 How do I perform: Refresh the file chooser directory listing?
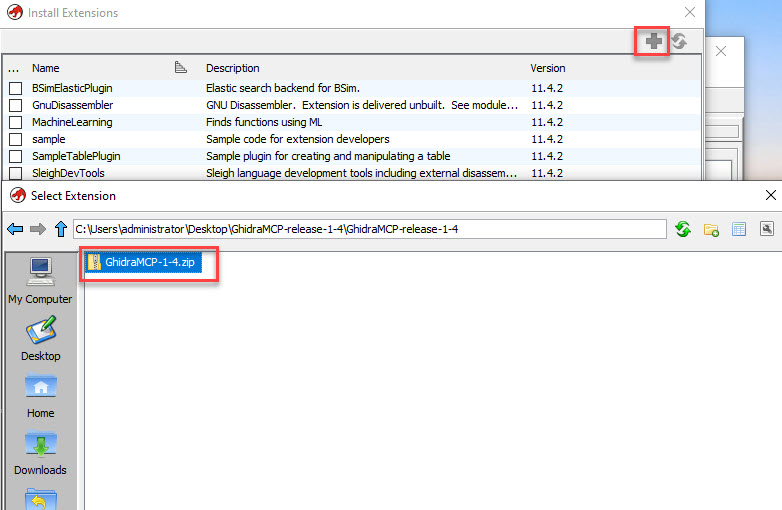[x=683, y=229]
